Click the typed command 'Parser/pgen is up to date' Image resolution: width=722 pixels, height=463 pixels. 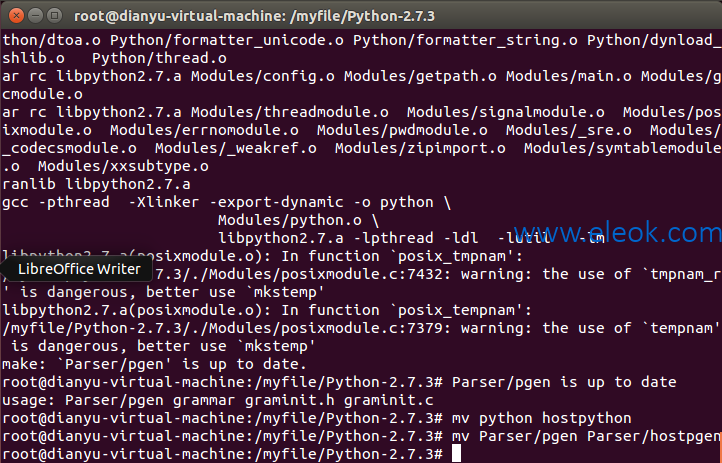[x=564, y=382]
